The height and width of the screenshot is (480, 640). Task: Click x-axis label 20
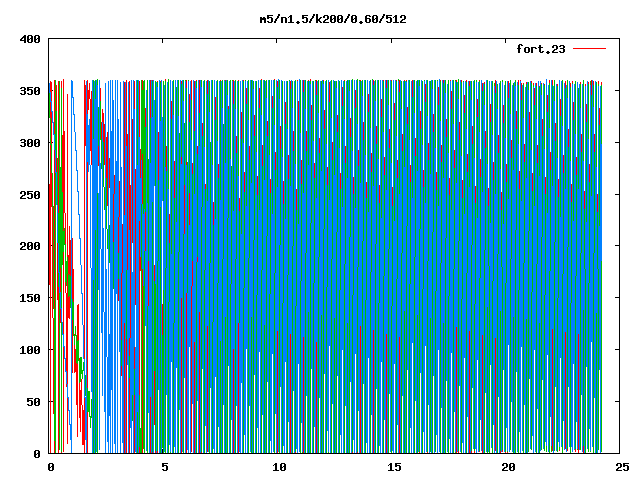508,467
